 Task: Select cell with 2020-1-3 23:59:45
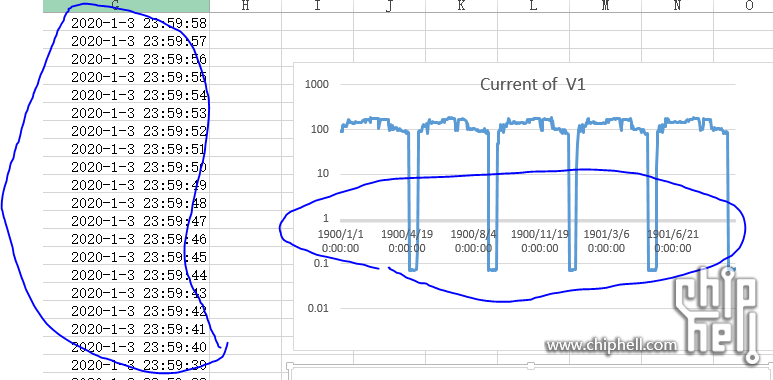pyautogui.click(x=126, y=257)
